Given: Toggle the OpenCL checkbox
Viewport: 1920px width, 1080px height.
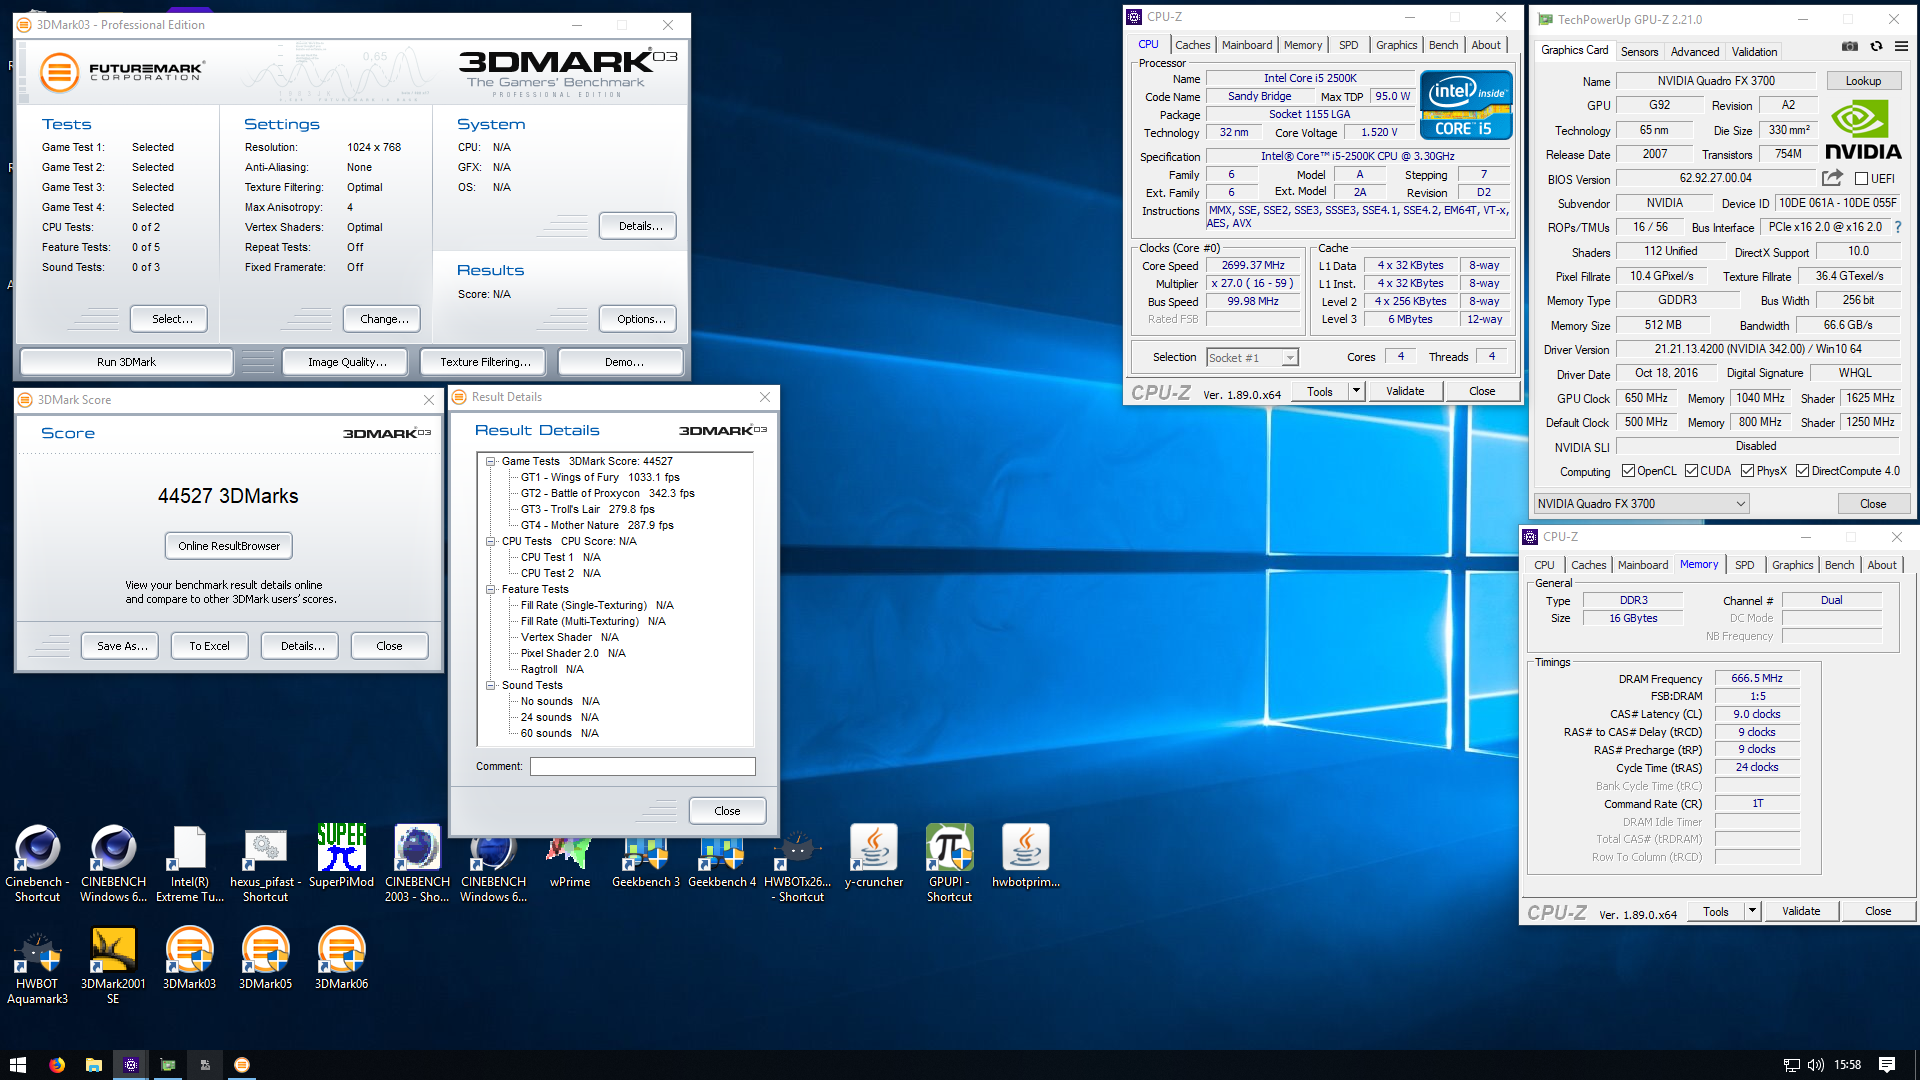Looking at the screenshot, I should tap(1628, 471).
